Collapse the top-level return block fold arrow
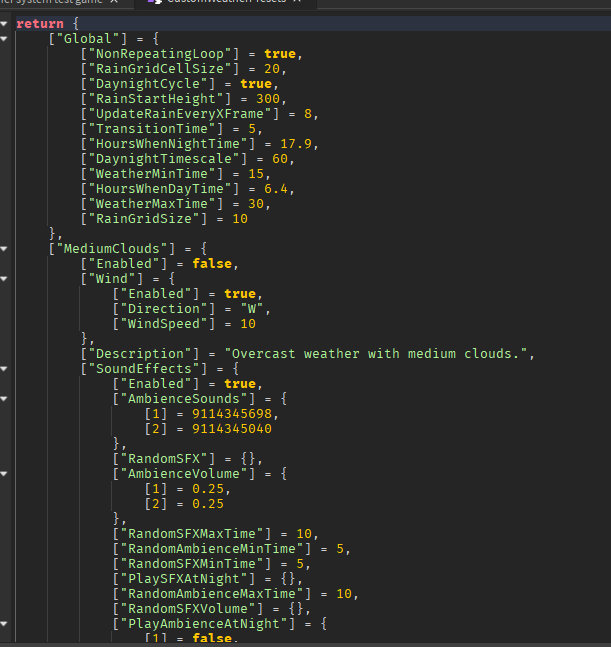 pyautogui.click(x=4, y=24)
